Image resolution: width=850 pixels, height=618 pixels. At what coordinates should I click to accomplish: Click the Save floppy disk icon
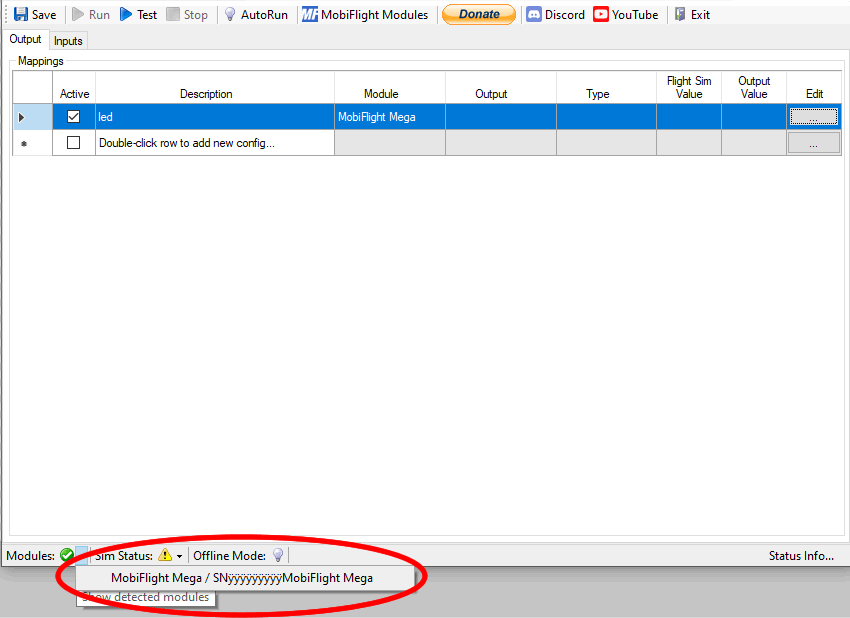pos(21,14)
